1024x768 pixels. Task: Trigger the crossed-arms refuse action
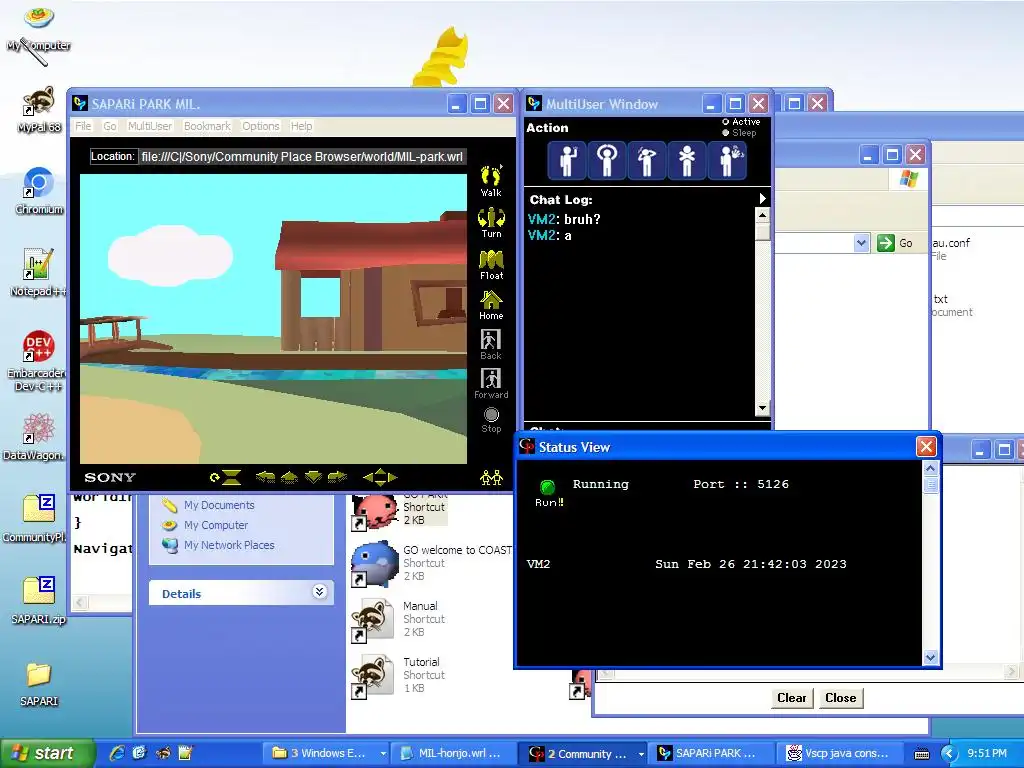686,160
